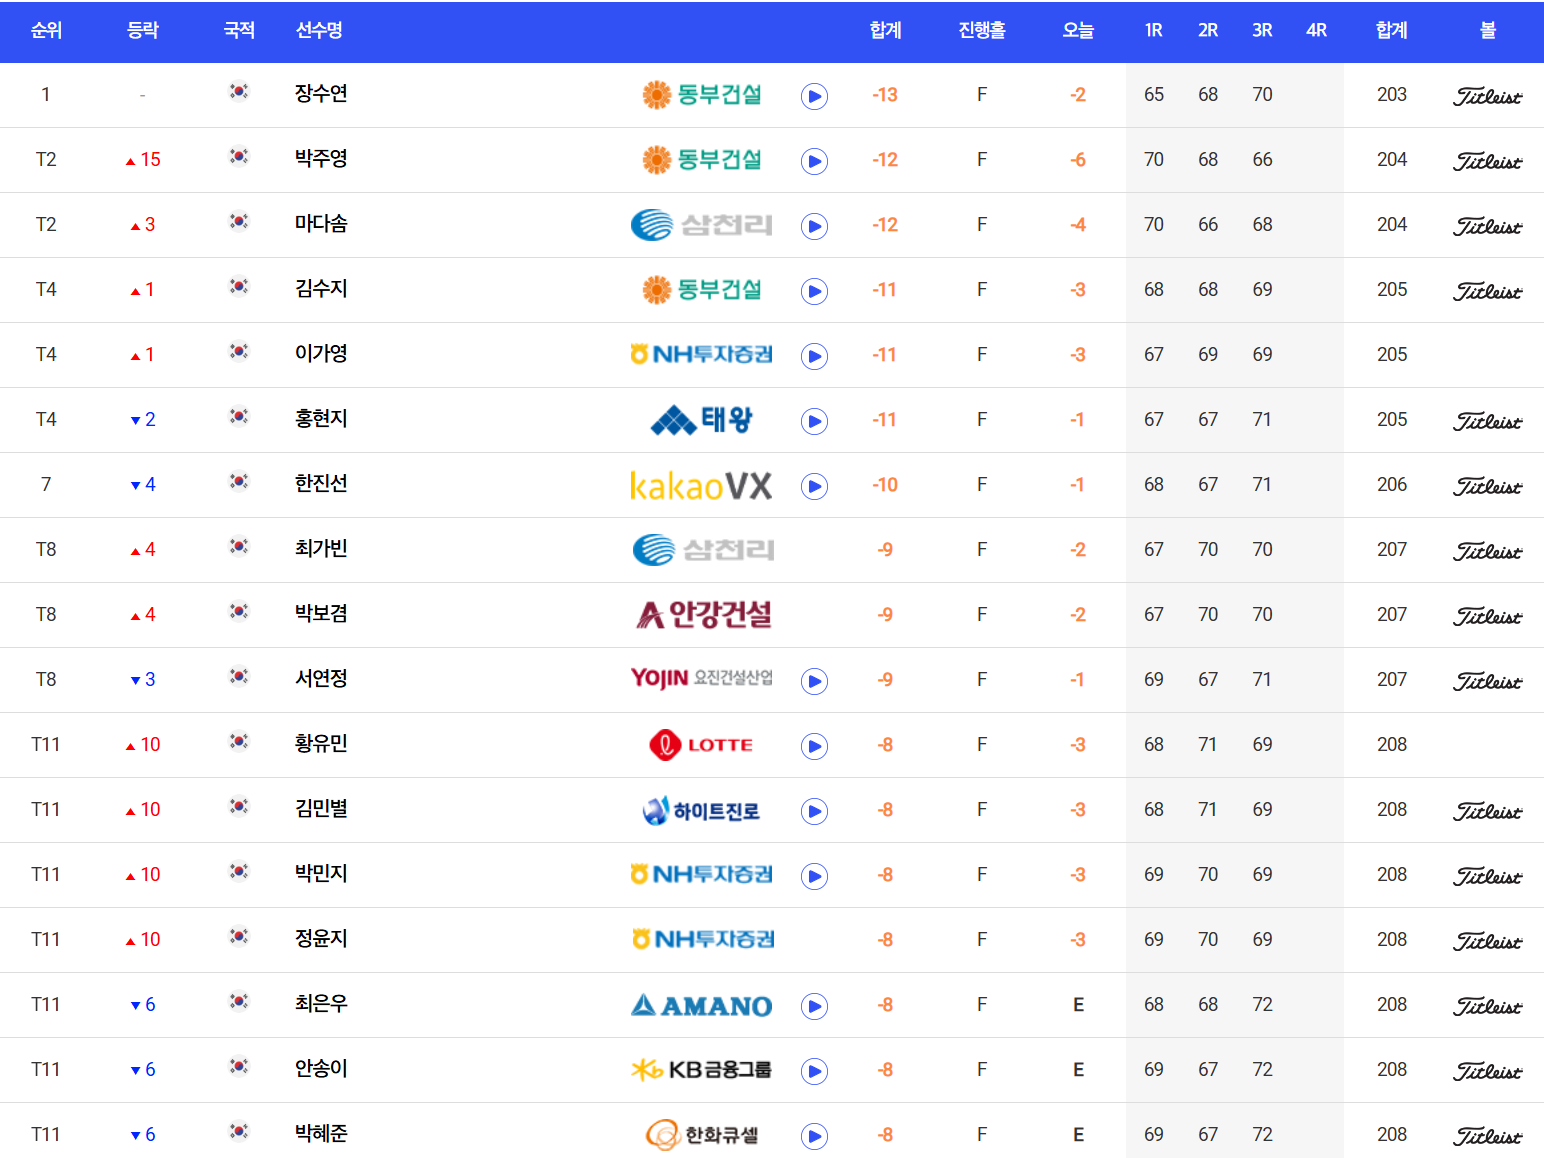This screenshot has height=1158, width=1544.
Task: Play video for 김민별 row
Action: (x=814, y=811)
